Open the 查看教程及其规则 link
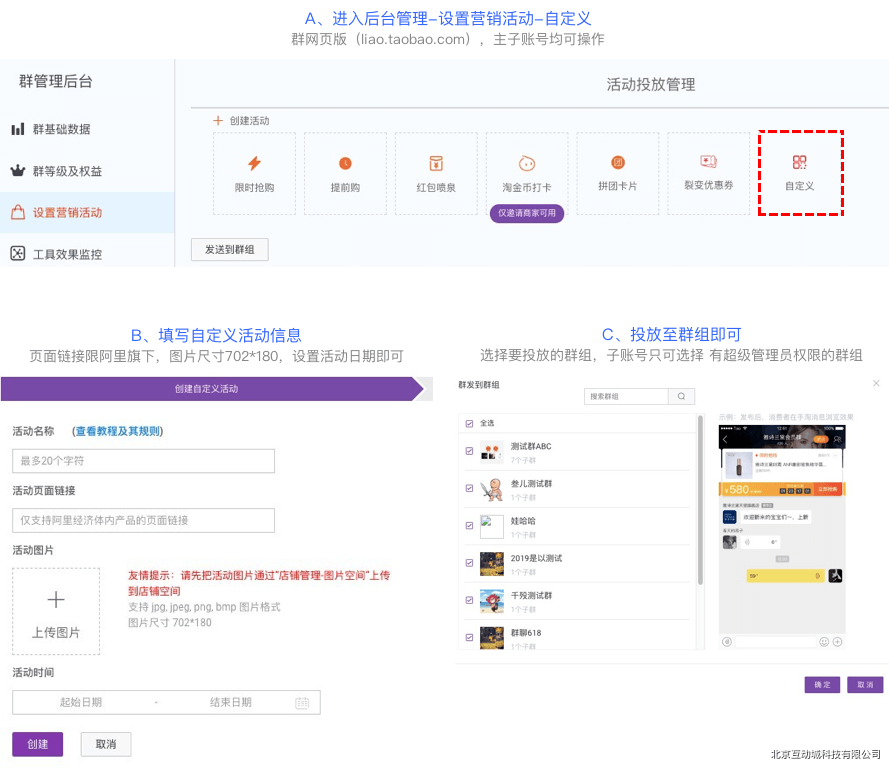889x768 pixels. 117,431
